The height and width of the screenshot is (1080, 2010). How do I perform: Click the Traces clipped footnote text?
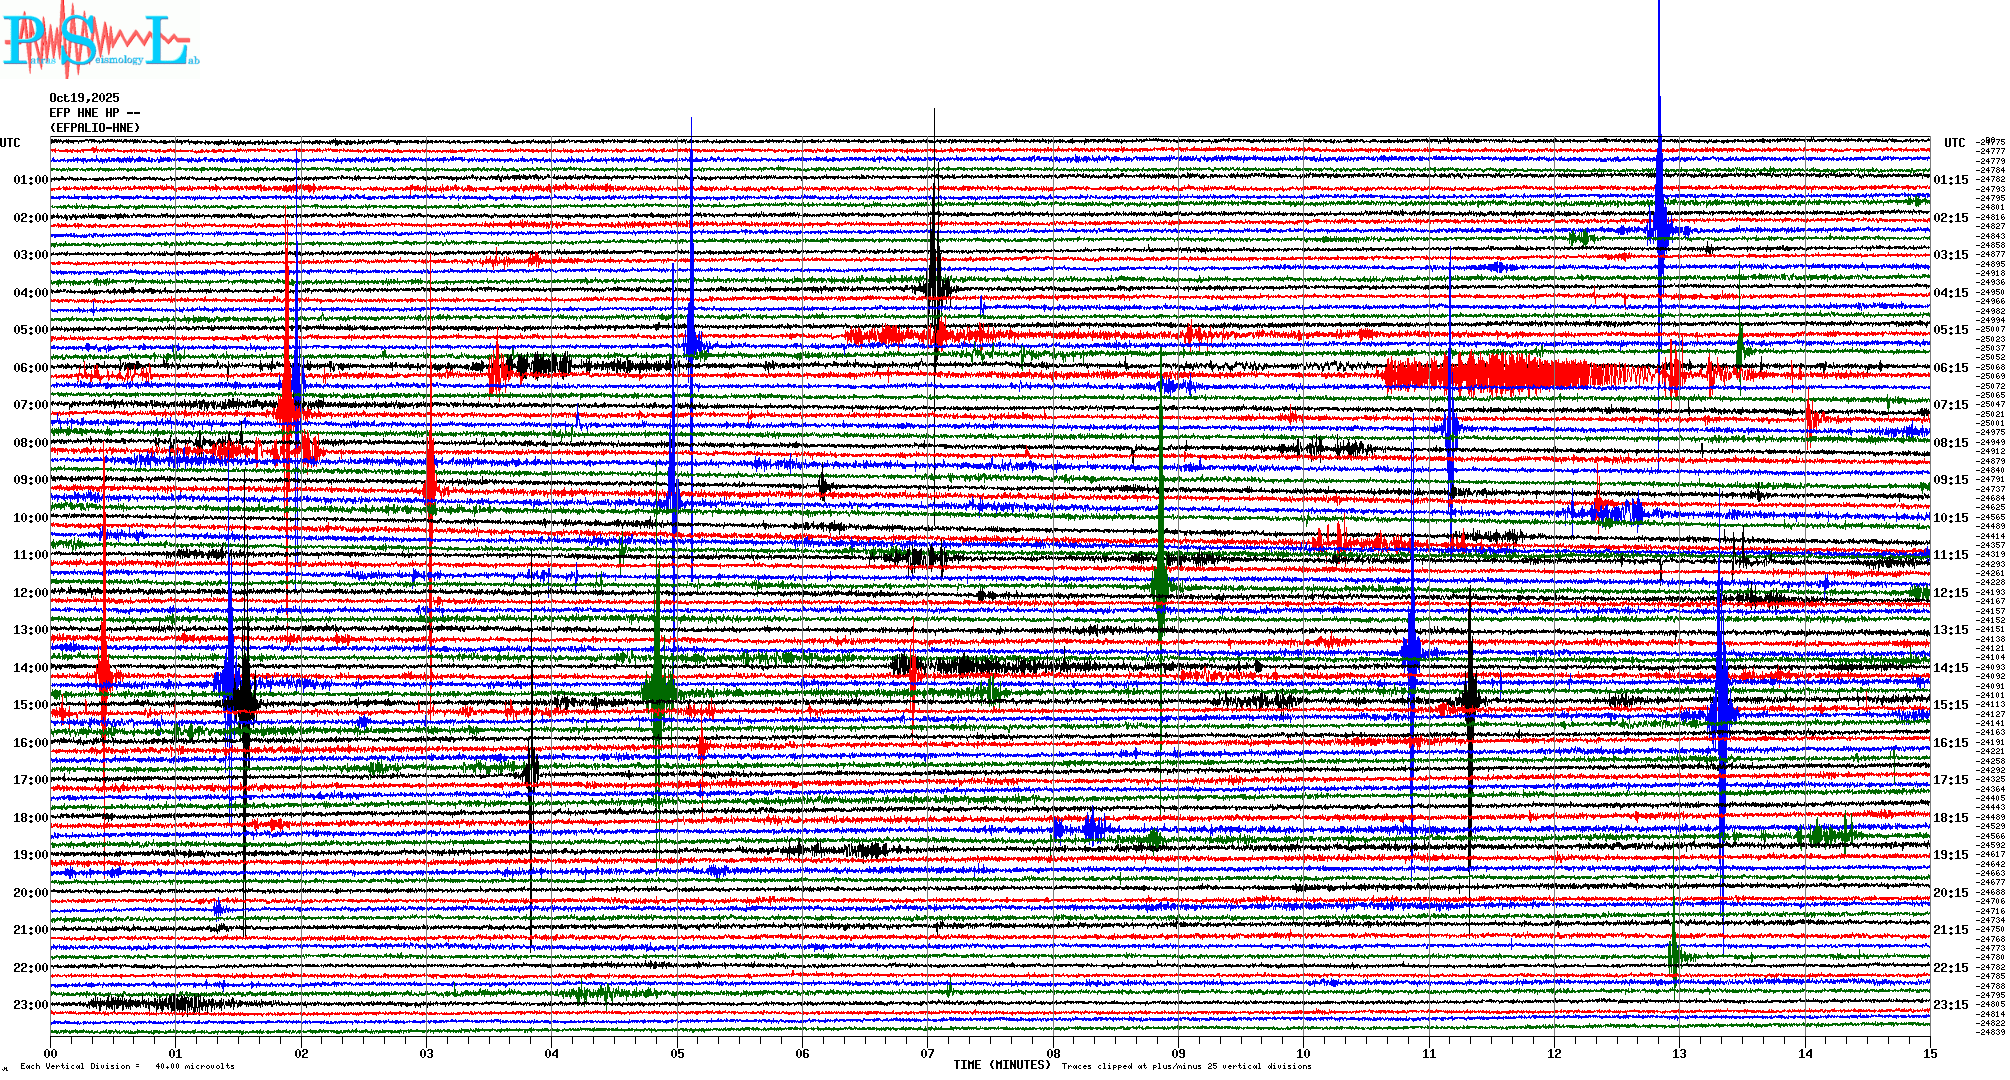point(1186,1066)
